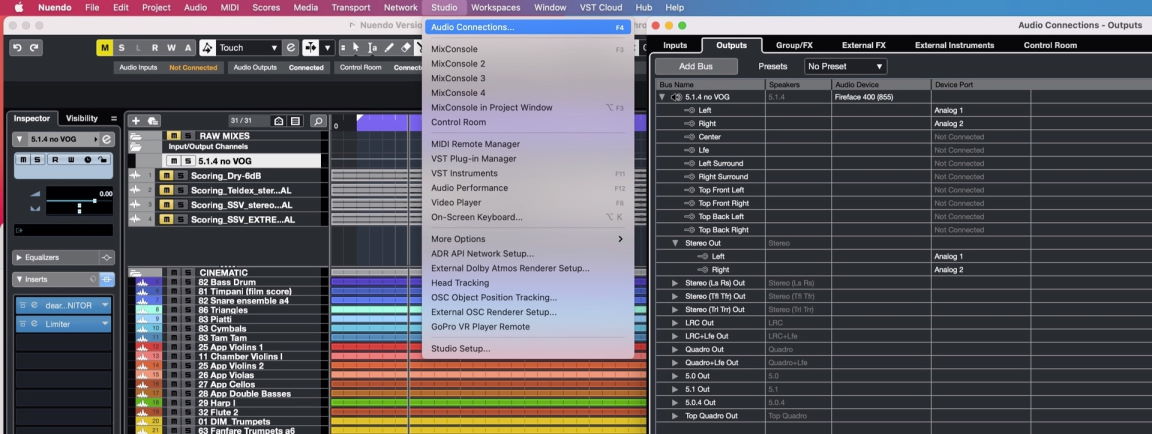Click the Find Tracks magnifier icon

(318, 121)
